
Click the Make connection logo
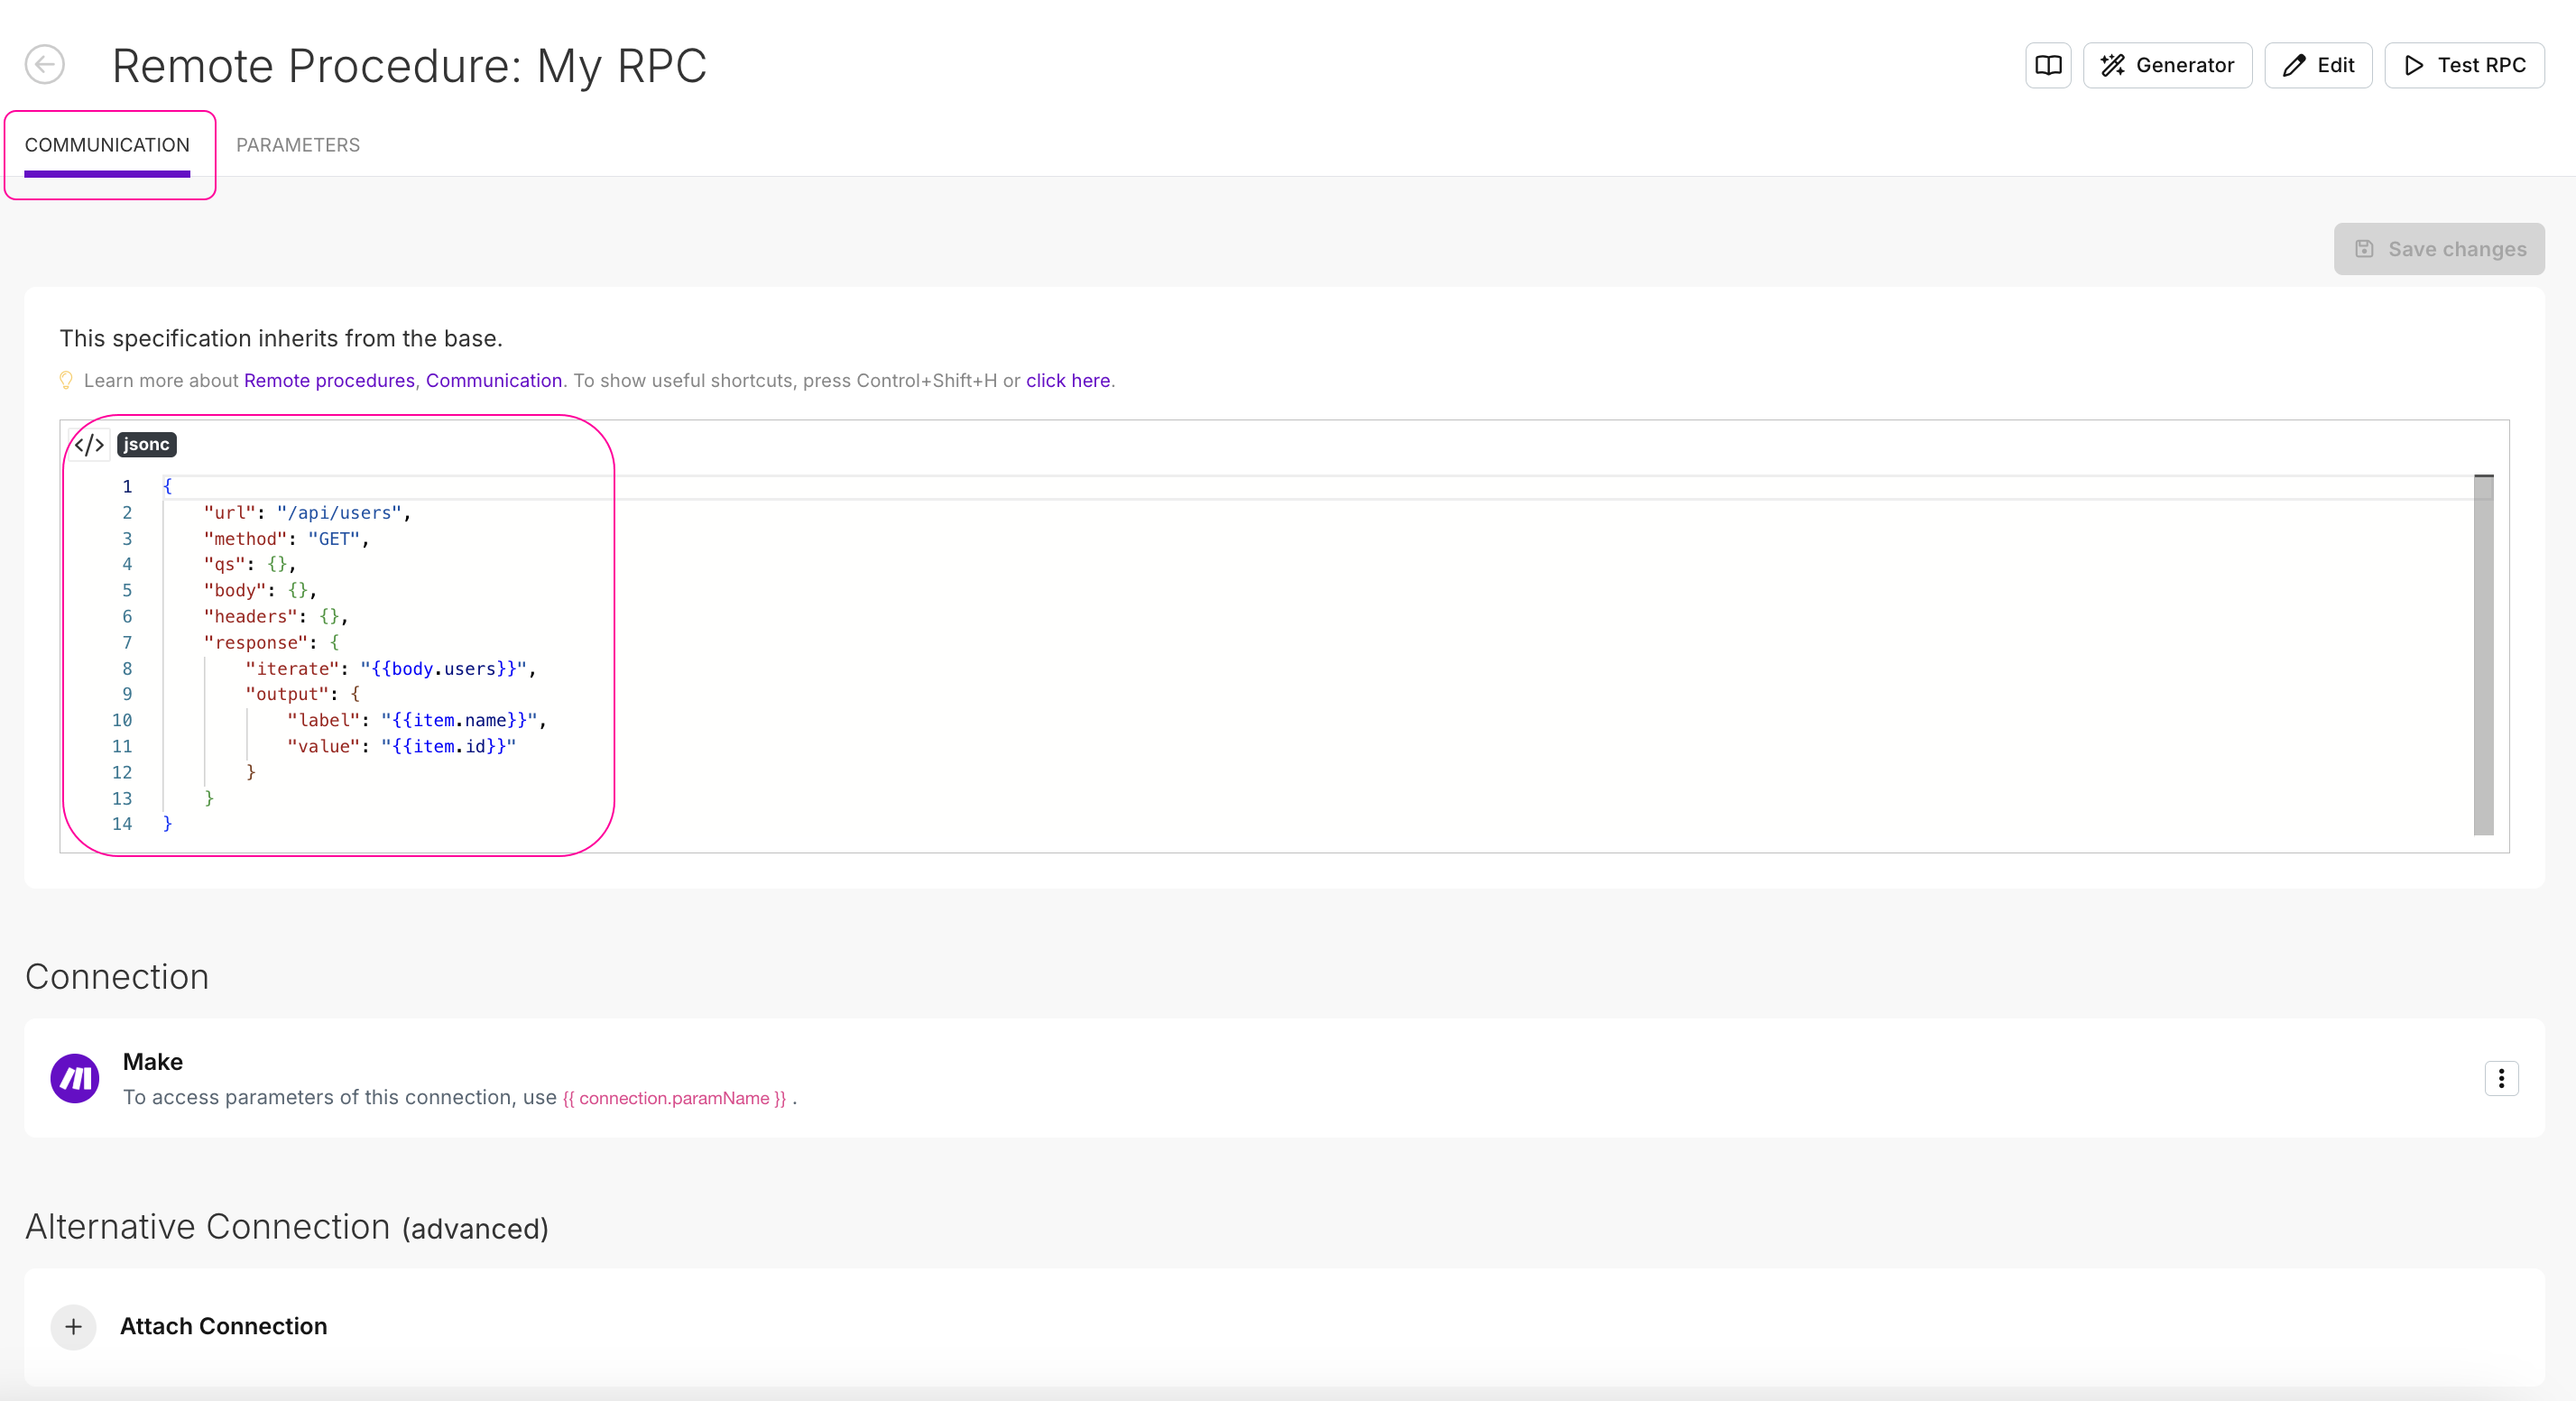click(x=75, y=1078)
